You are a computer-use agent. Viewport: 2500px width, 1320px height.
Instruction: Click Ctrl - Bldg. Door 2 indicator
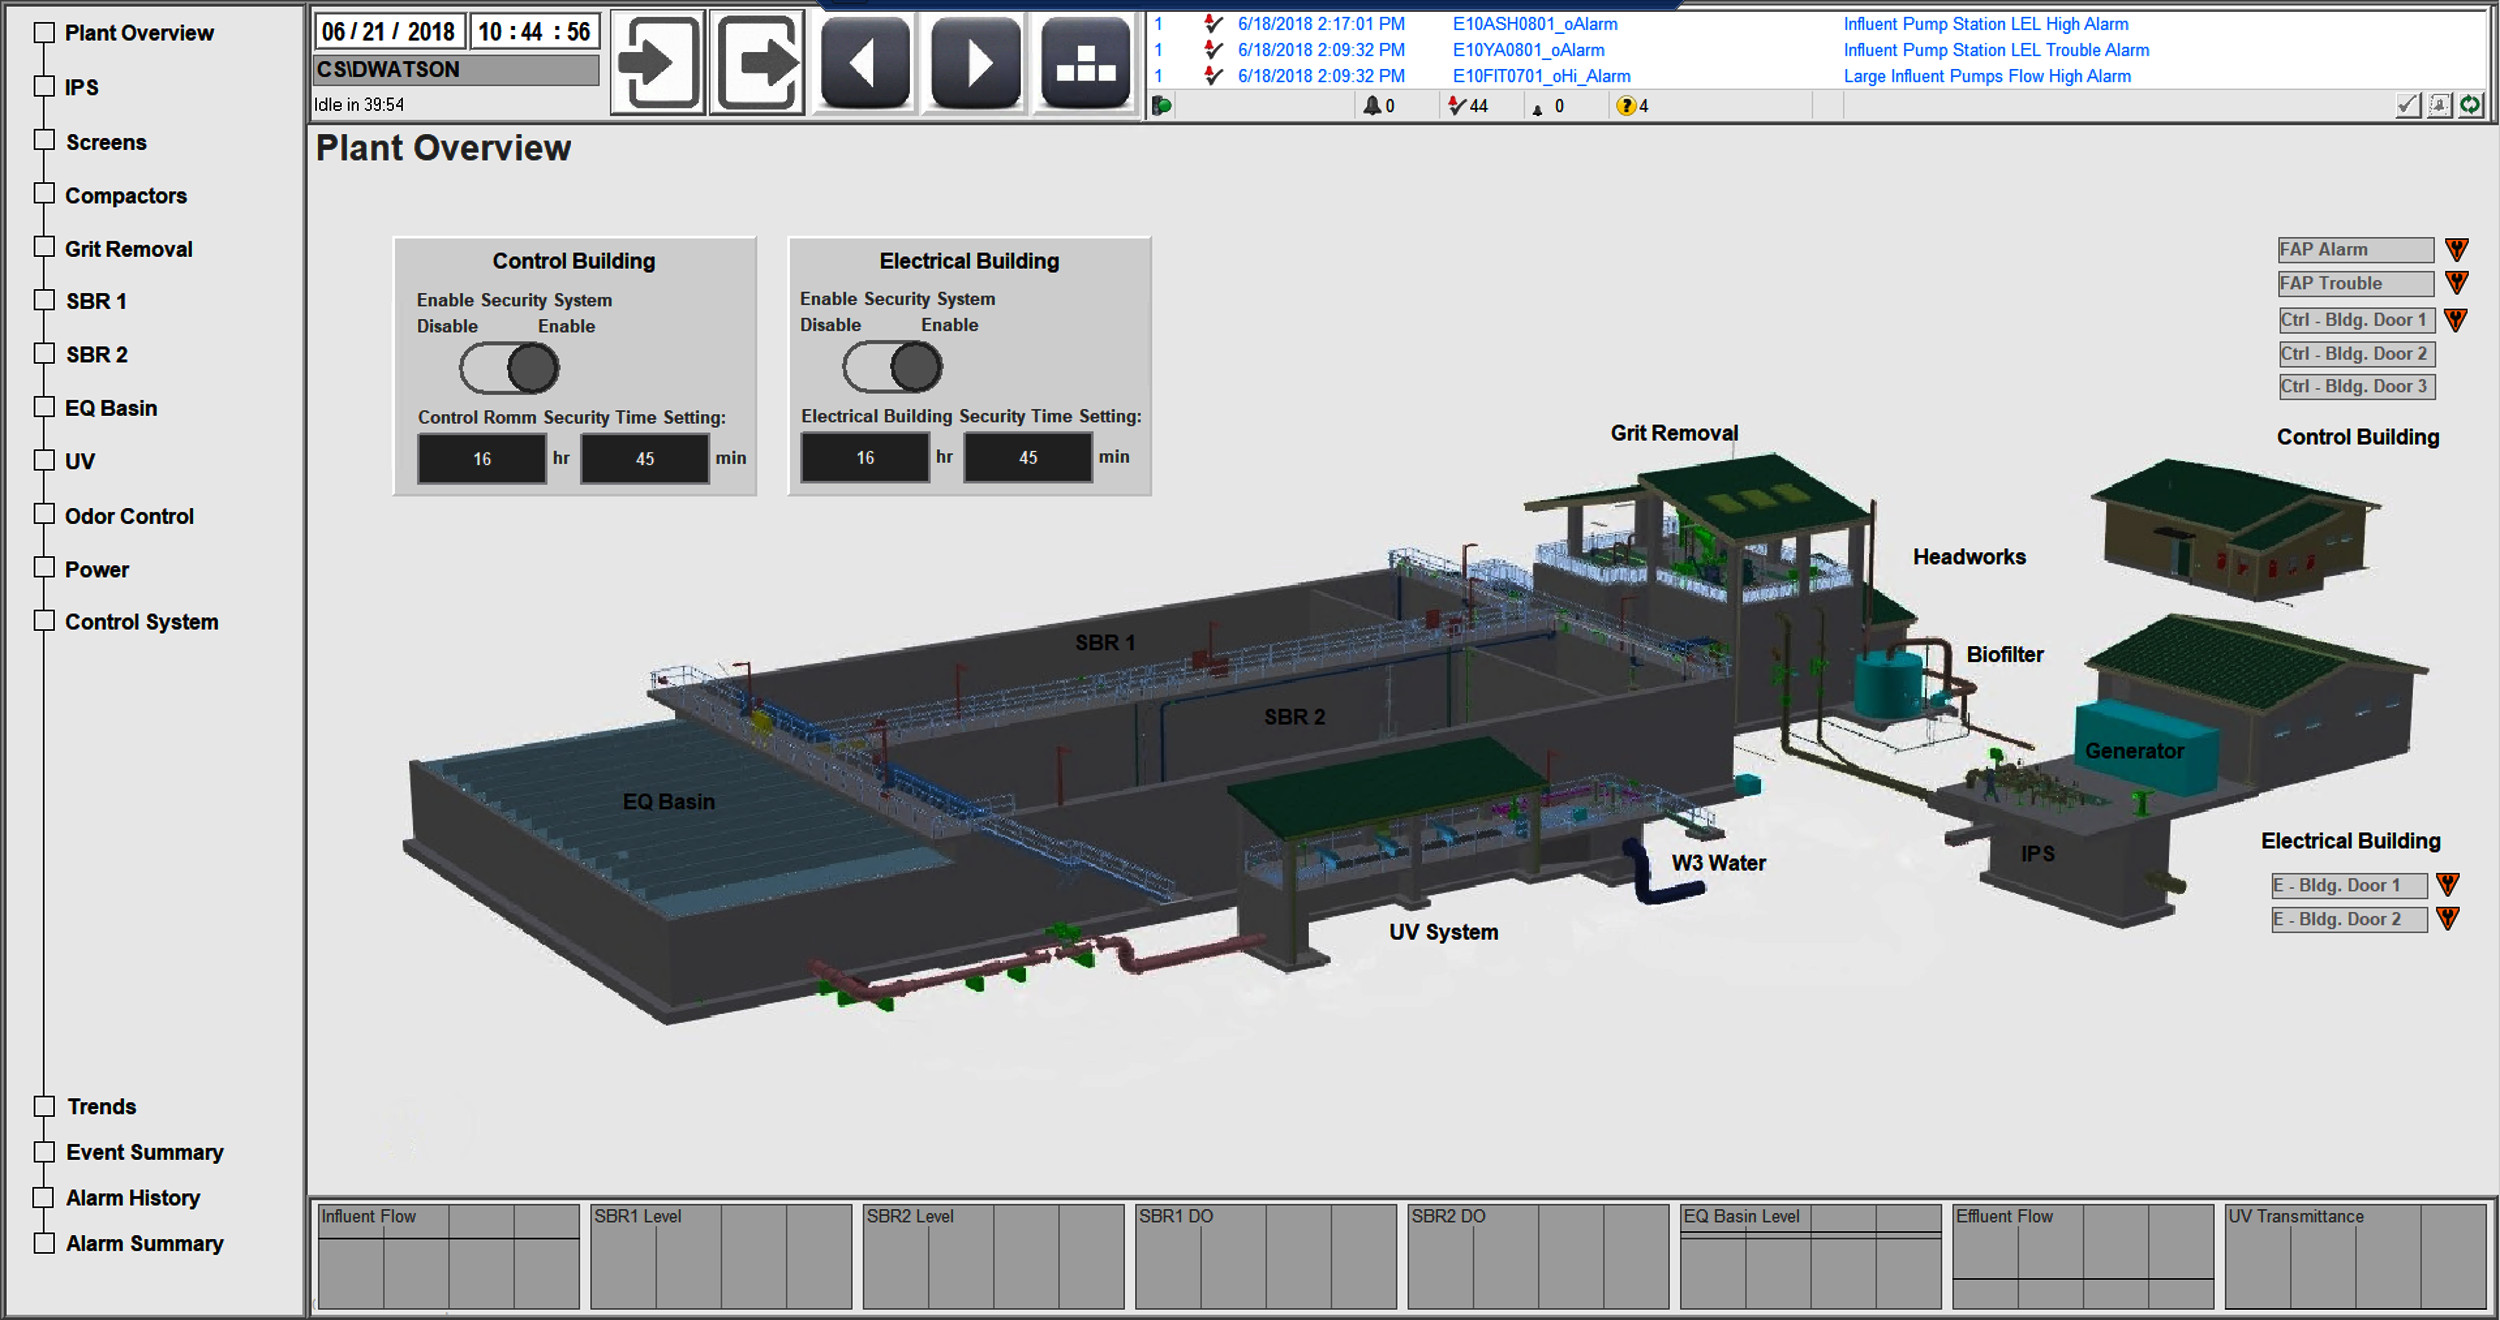(x=2357, y=354)
